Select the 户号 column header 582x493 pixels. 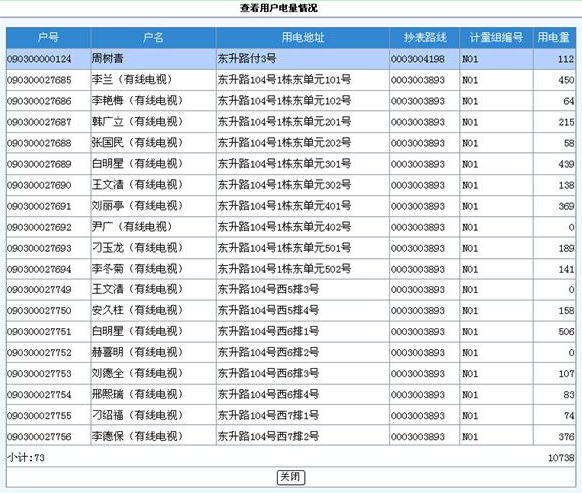click(x=48, y=37)
